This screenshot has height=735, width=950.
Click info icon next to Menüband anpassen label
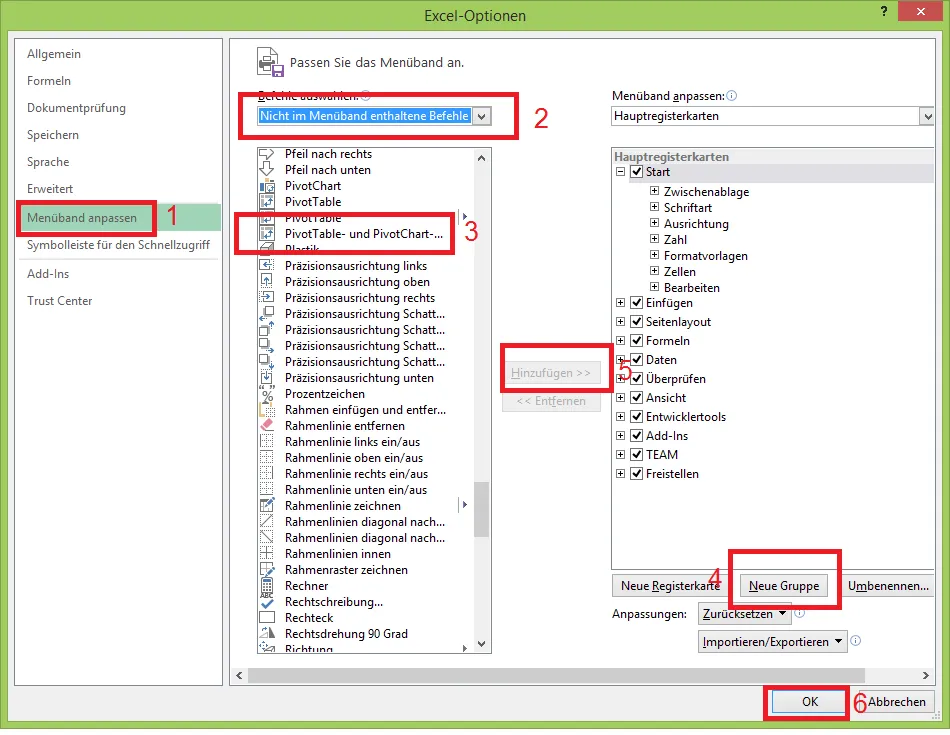click(x=731, y=96)
